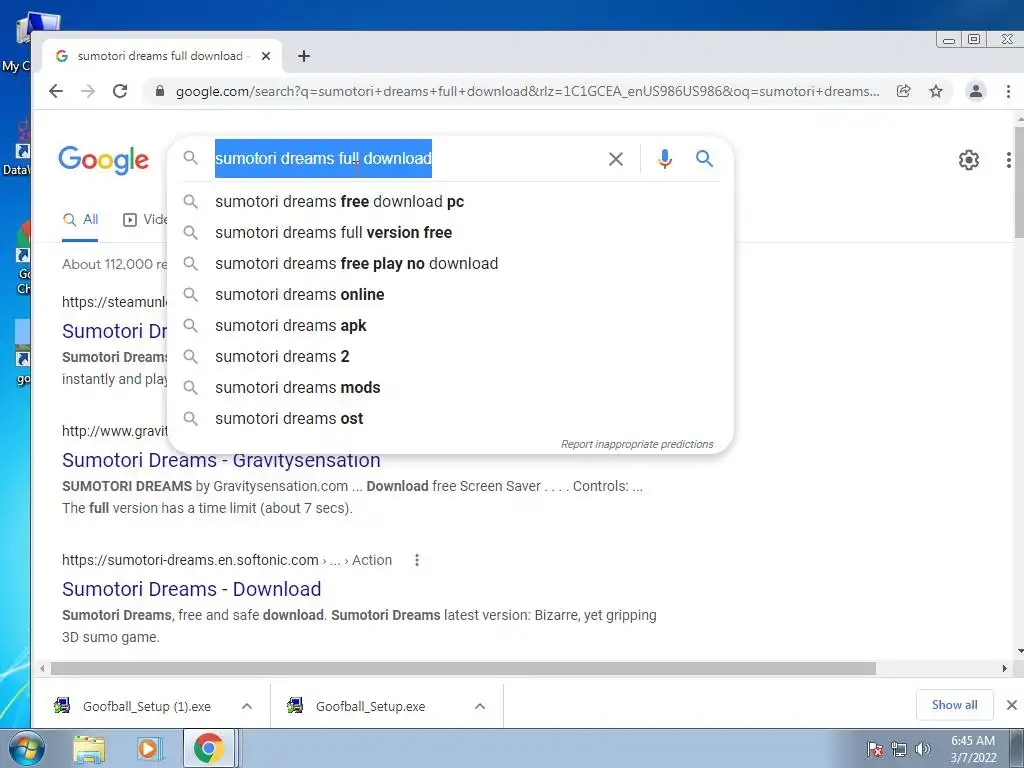The image size is (1024, 768).
Task: Go back to the previous page
Action: tap(56, 91)
